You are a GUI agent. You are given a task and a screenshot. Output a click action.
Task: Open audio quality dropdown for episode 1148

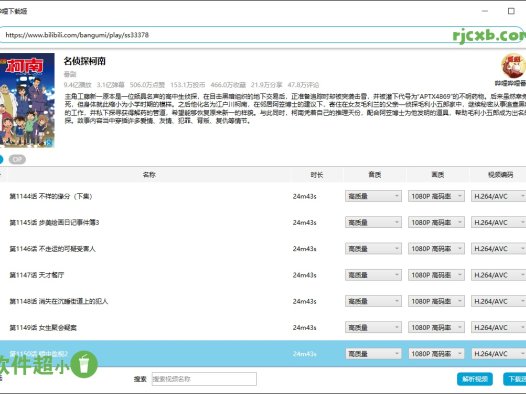373,301
